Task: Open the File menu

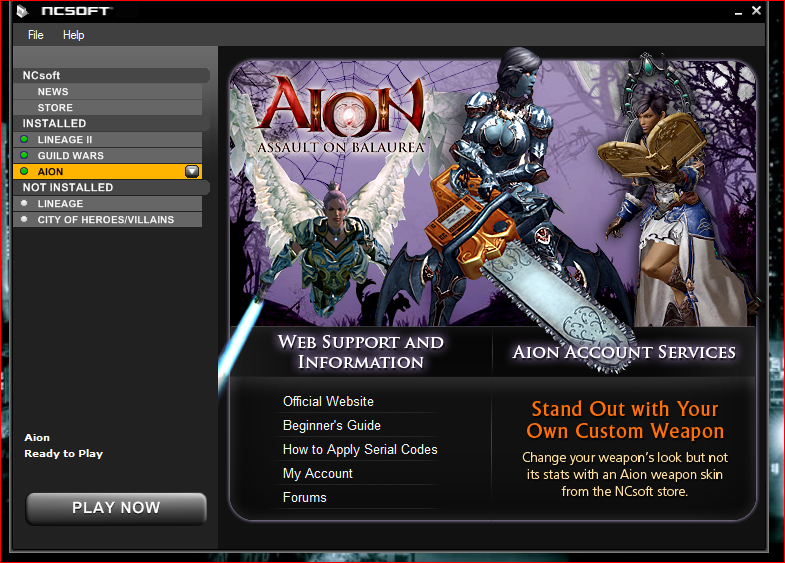Action: click(x=36, y=35)
